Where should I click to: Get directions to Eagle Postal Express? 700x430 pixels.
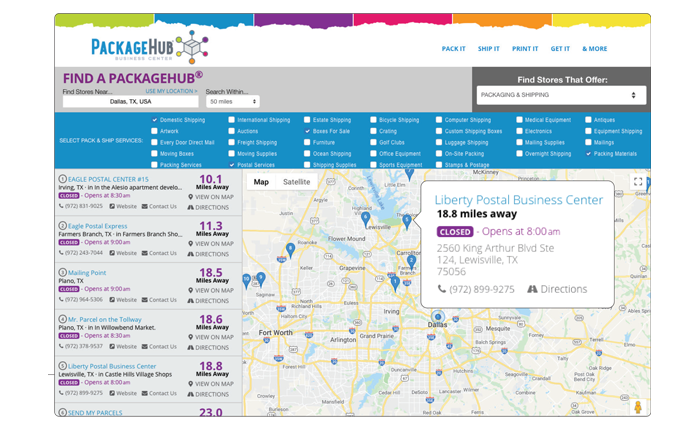[208, 254]
